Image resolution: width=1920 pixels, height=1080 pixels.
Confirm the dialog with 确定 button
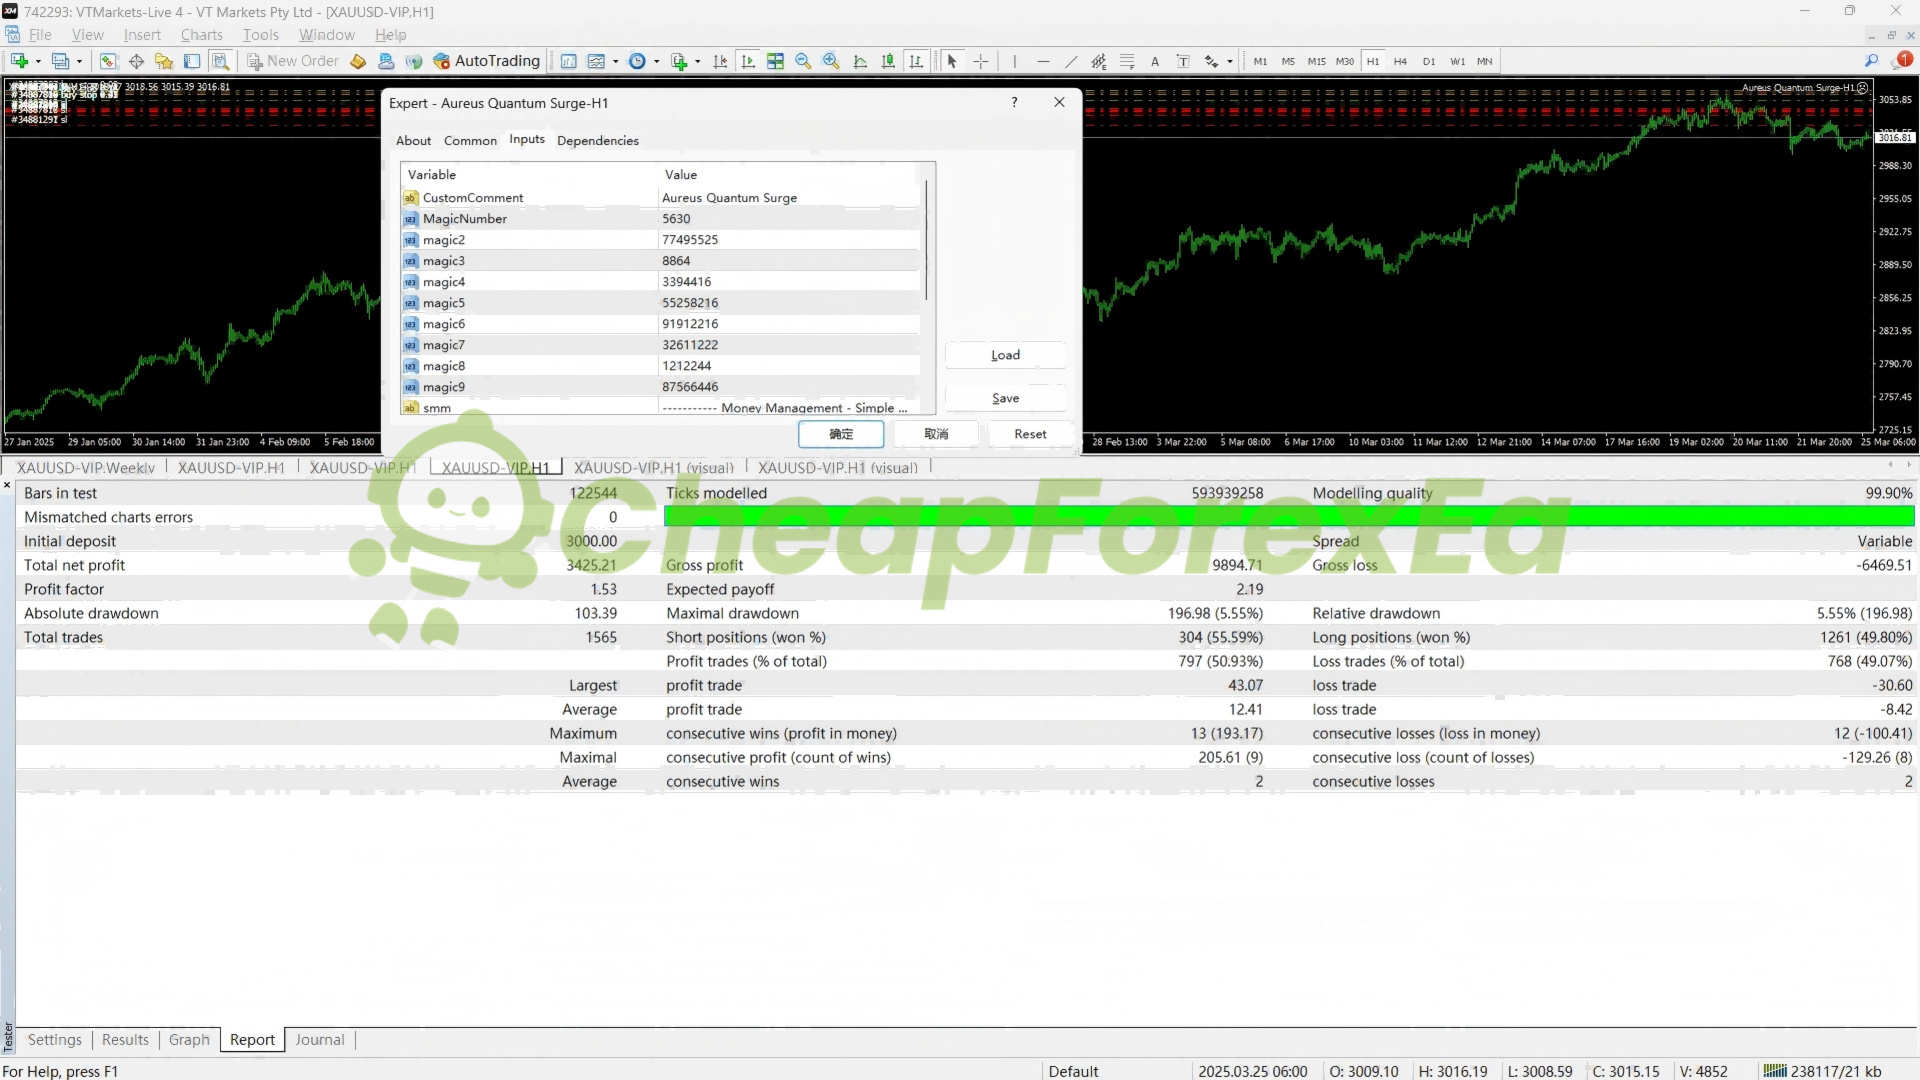tap(841, 434)
